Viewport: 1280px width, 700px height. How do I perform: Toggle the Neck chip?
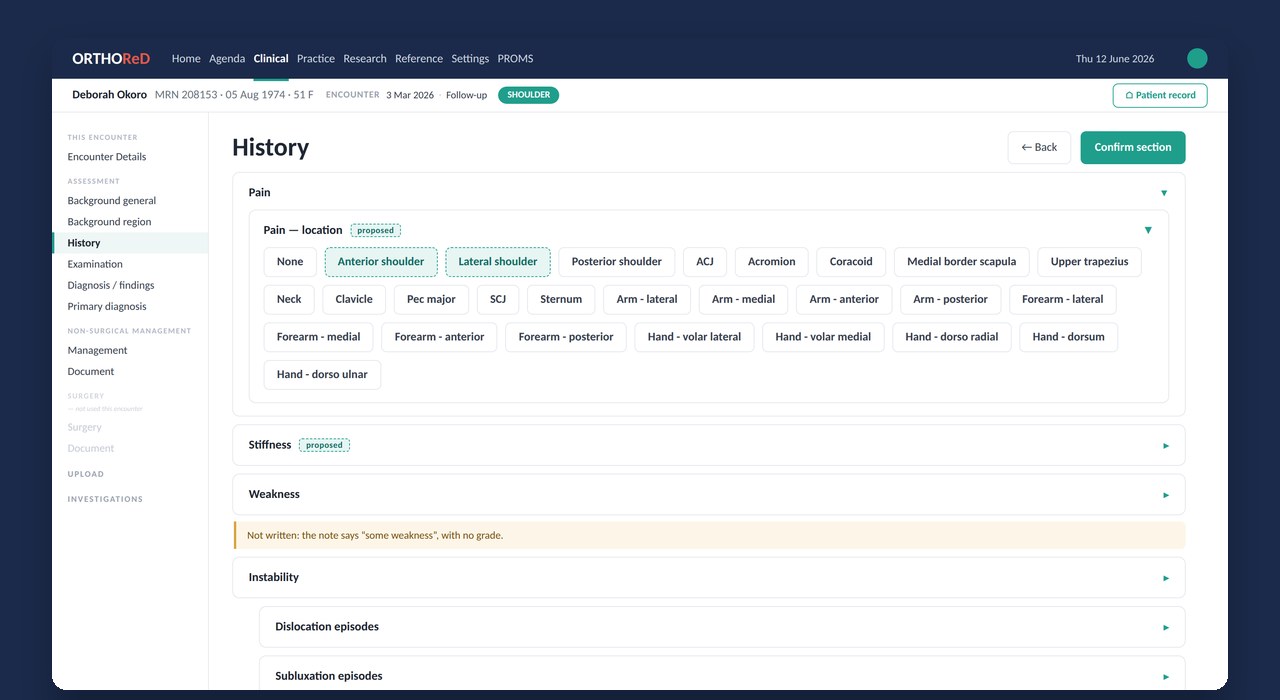(x=289, y=299)
